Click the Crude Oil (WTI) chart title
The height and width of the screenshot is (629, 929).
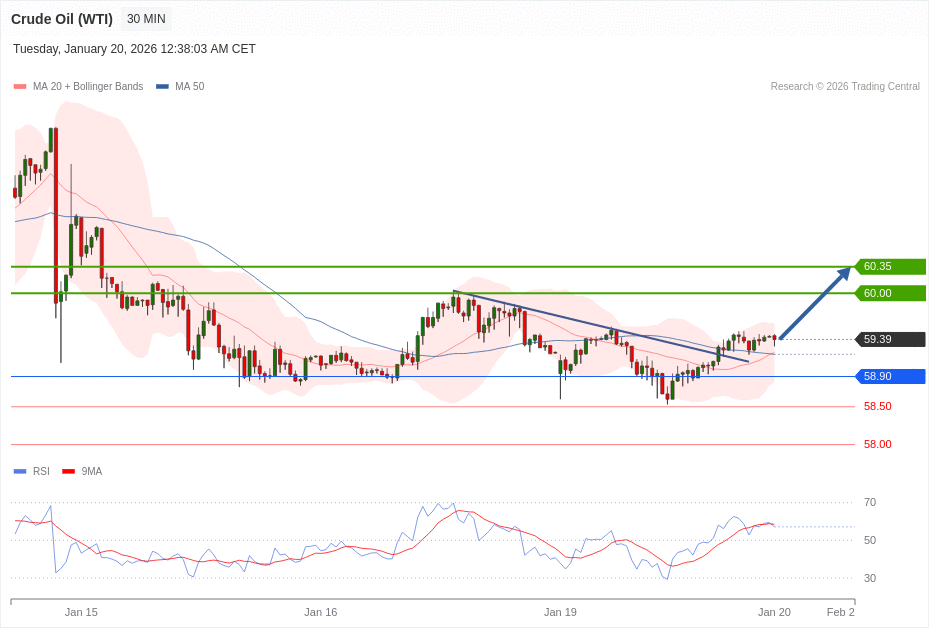click(62, 19)
